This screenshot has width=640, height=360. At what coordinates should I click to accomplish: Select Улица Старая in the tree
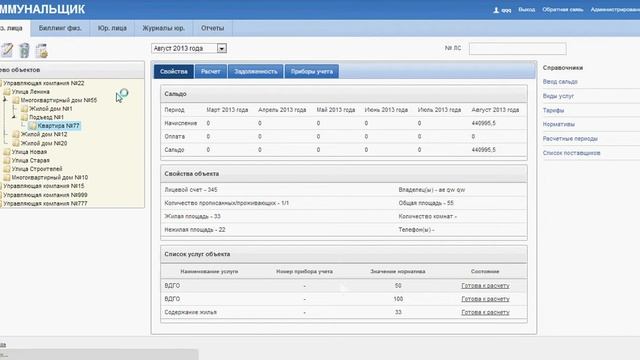[x=30, y=160]
